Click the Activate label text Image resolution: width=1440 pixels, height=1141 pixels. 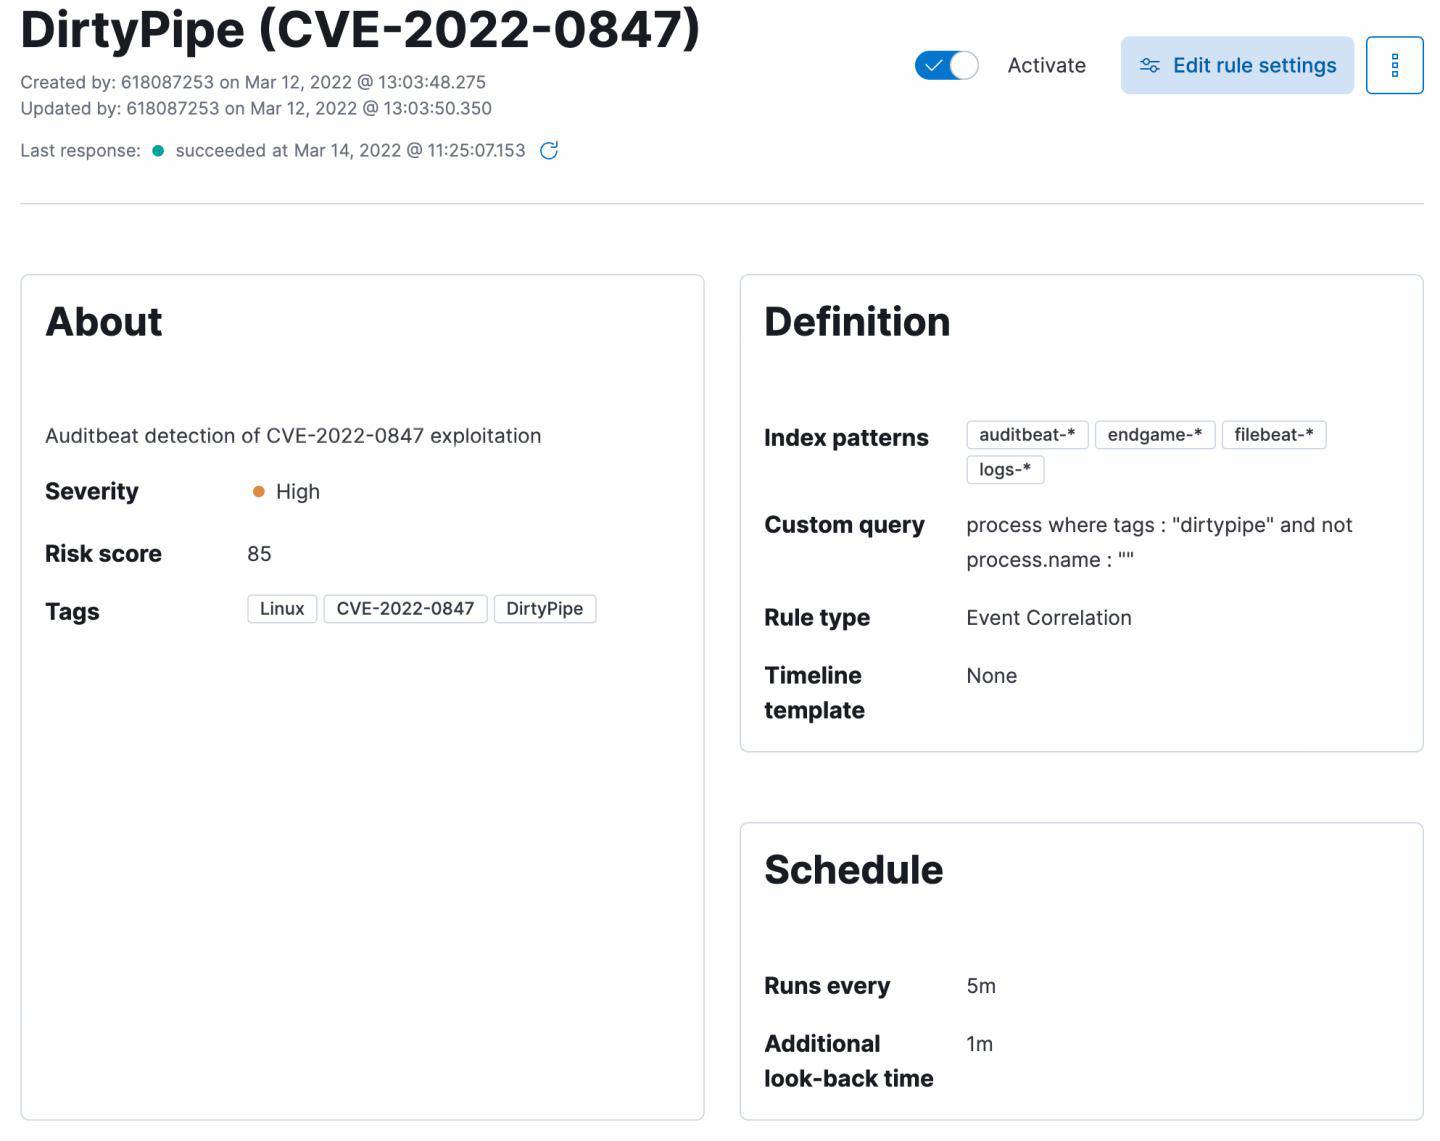point(1046,66)
